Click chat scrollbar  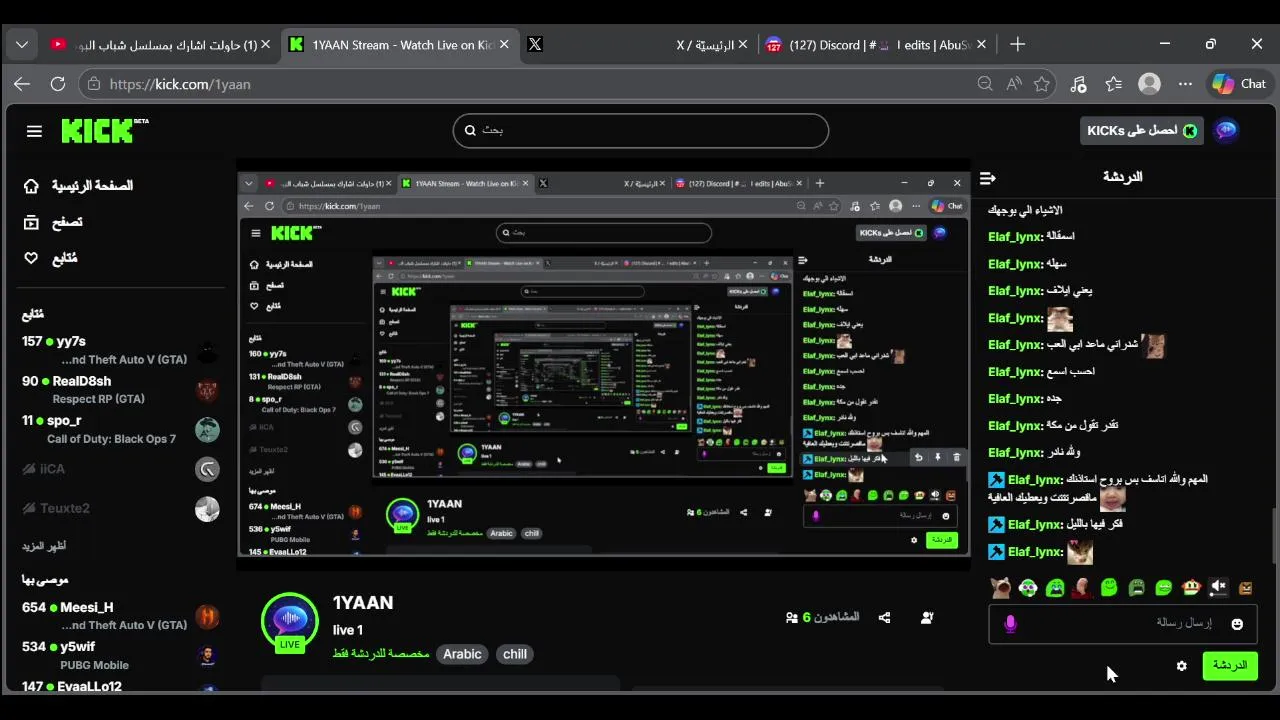tap(1274, 535)
